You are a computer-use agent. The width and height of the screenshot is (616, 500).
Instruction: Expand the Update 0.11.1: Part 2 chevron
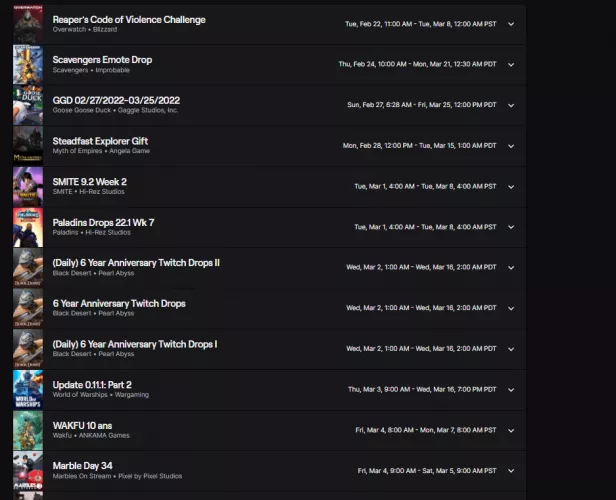(x=511, y=389)
